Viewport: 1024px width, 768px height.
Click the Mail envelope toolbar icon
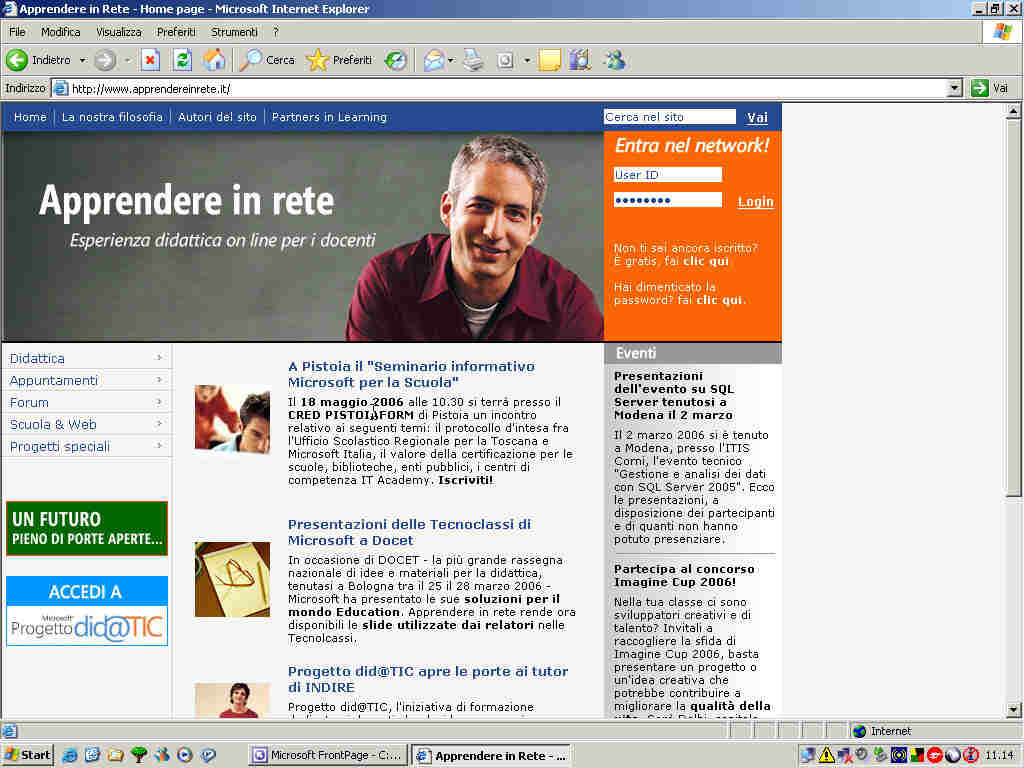coord(433,60)
